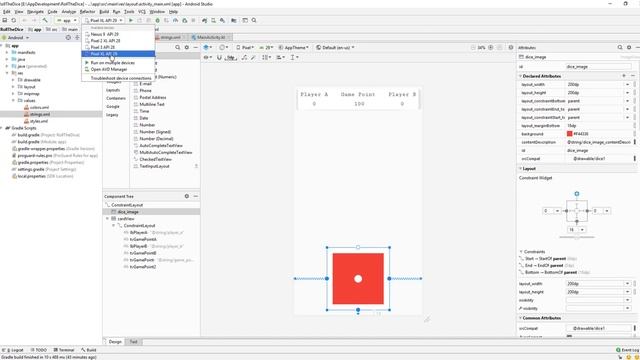Open the Event Log in the status bar
The image size is (640, 360).
coord(627,350)
